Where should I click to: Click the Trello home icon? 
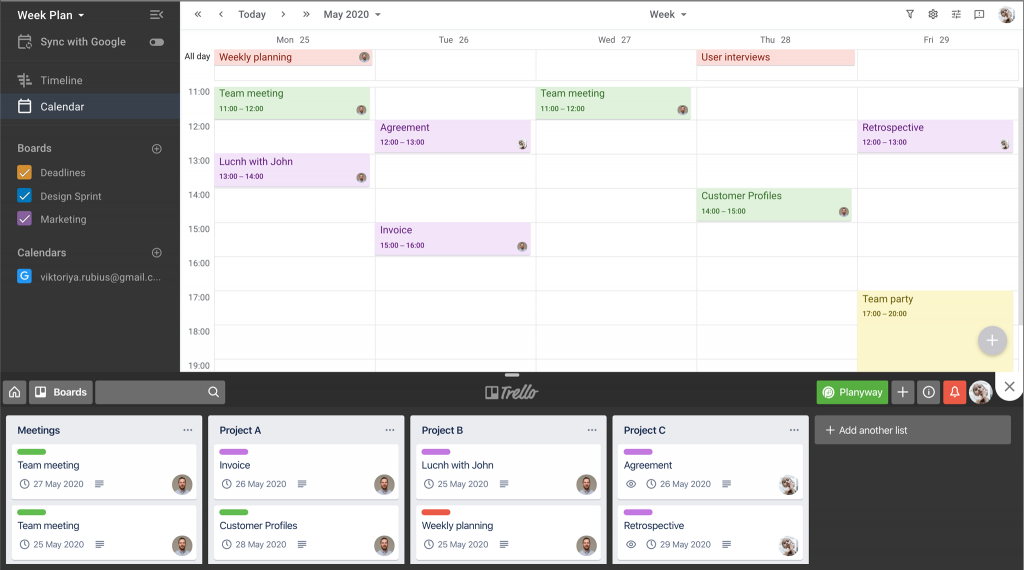(15, 392)
